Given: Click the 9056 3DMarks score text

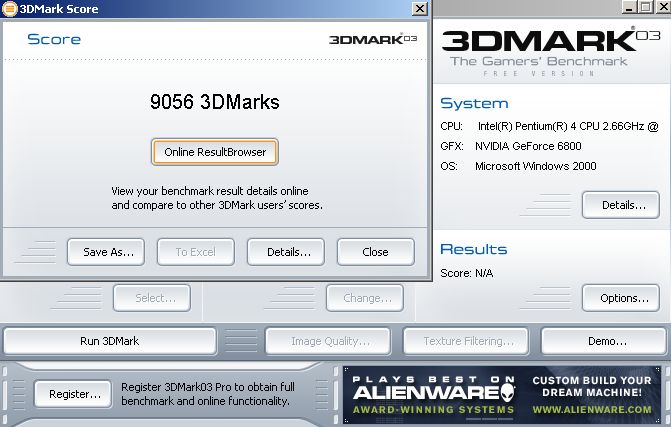Looking at the screenshot, I should pos(215,102).
